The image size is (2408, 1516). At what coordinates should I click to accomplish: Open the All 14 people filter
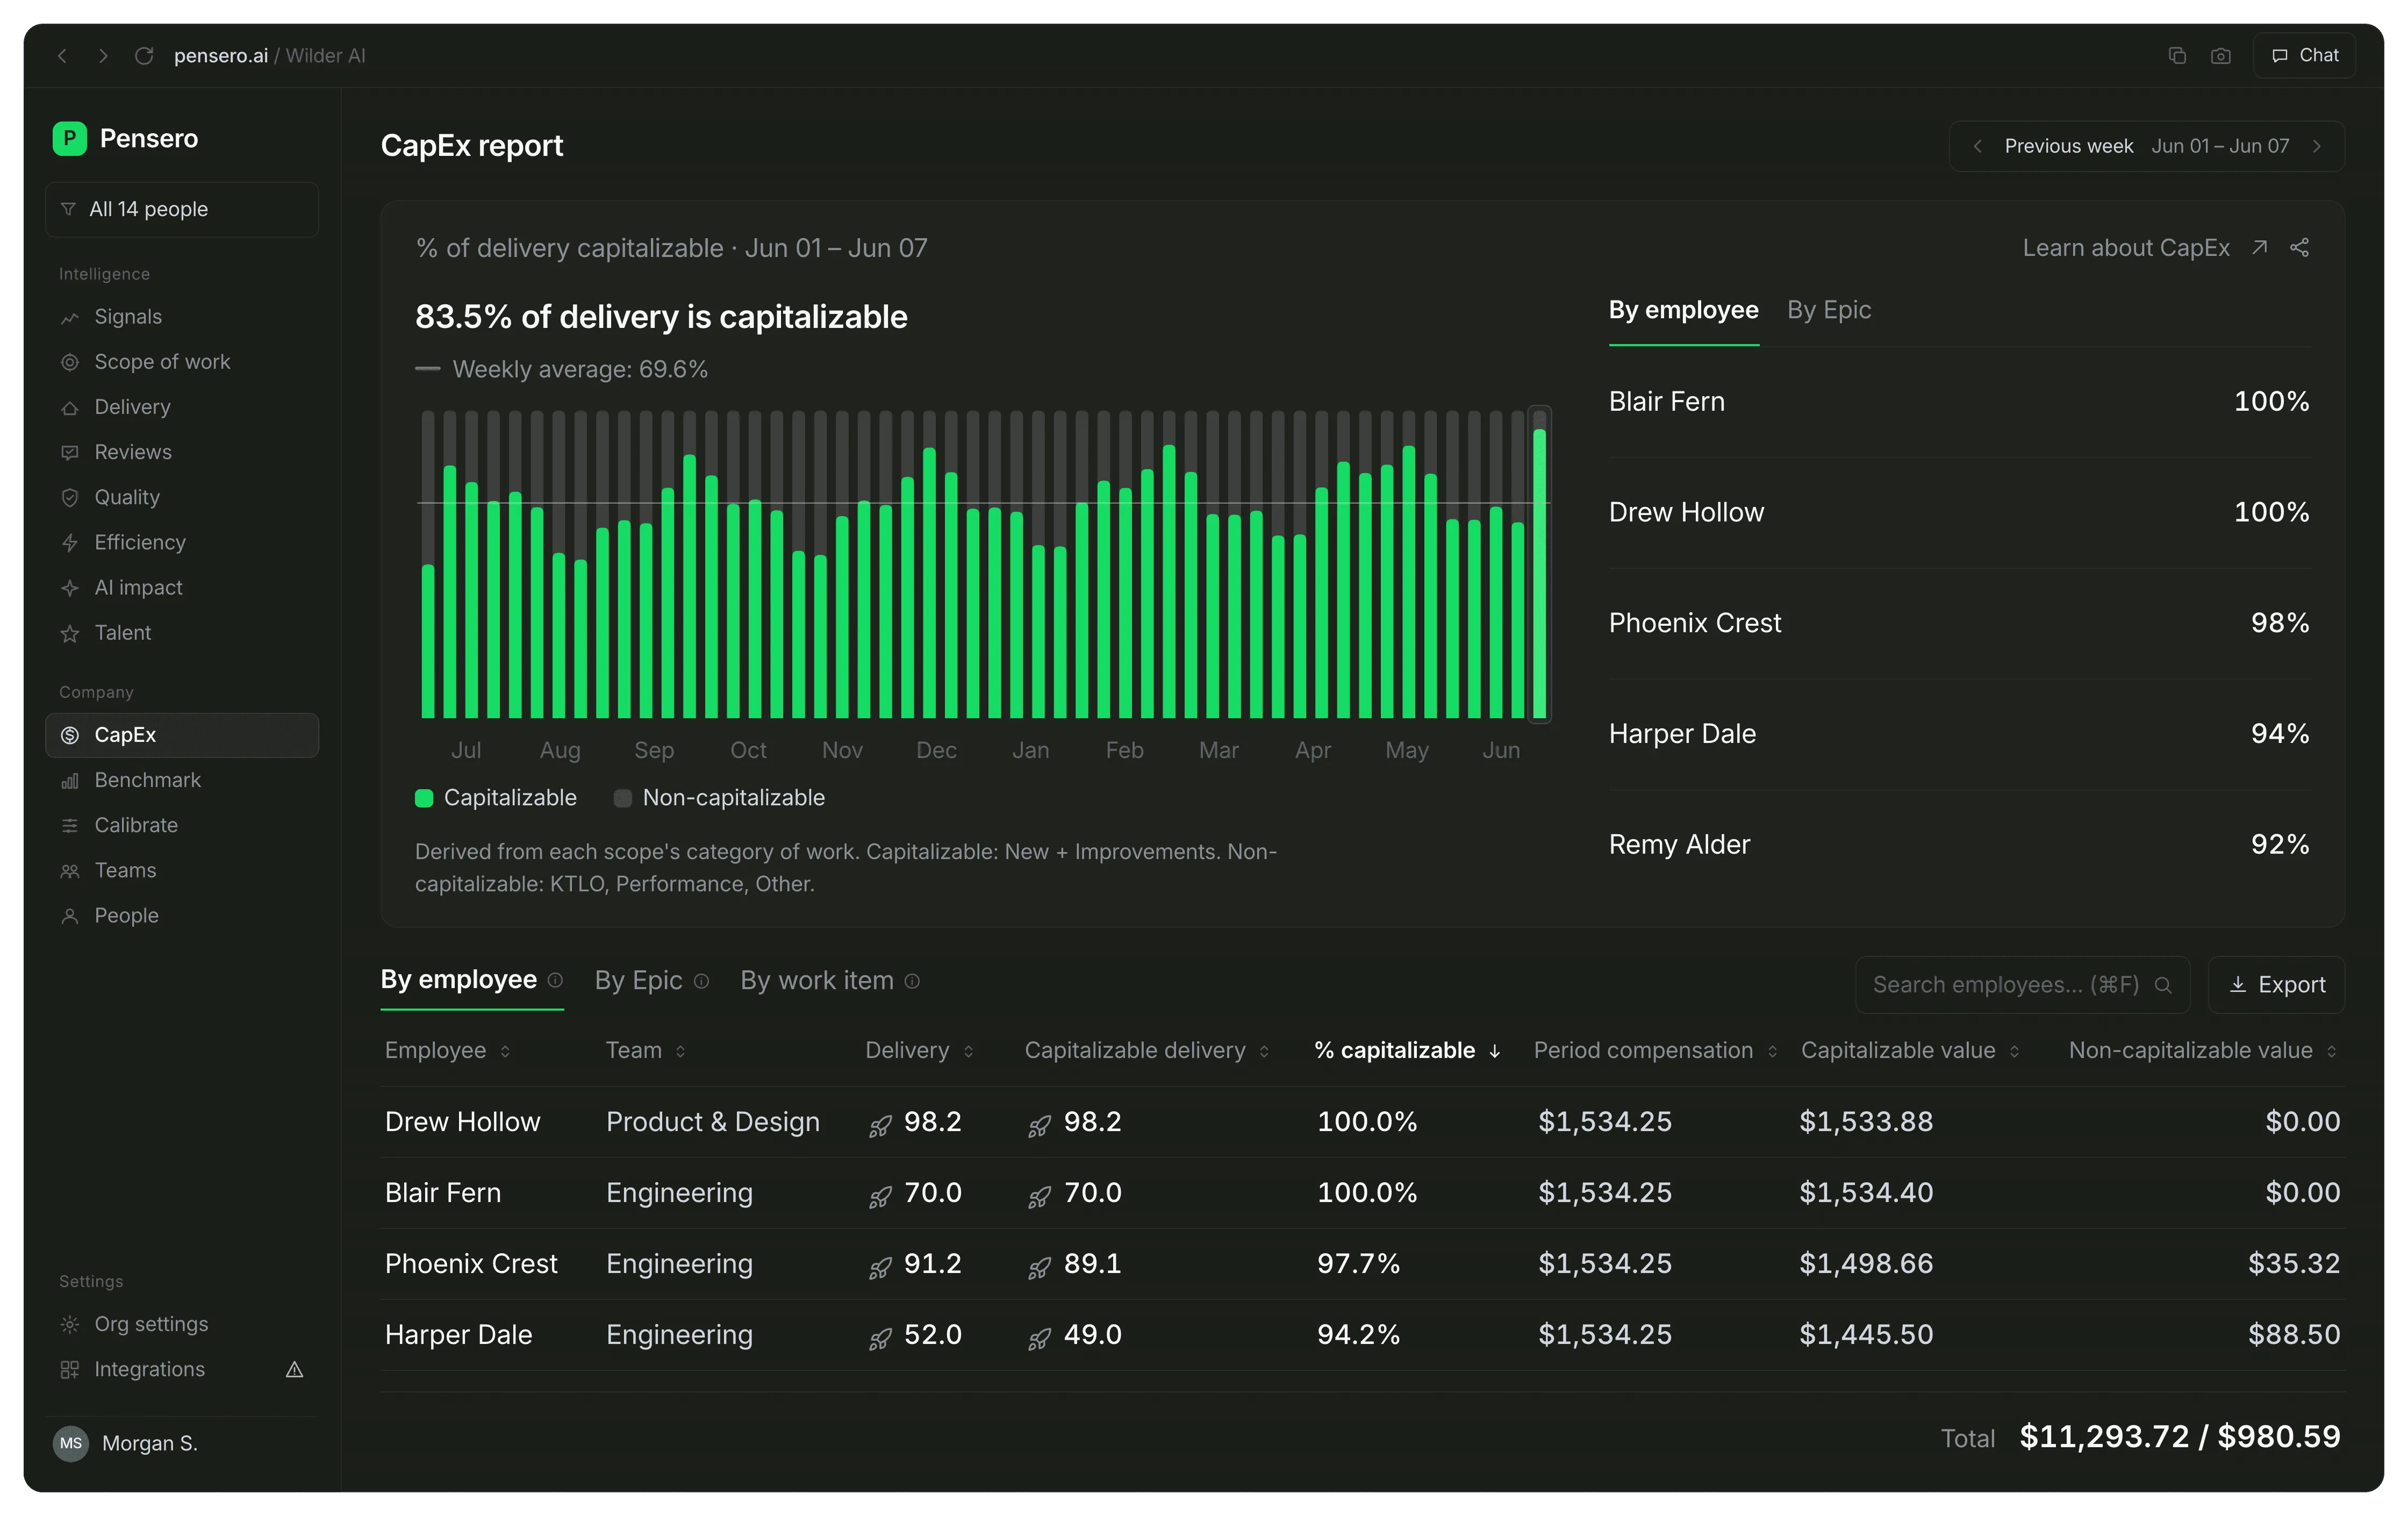click(182, 209)
